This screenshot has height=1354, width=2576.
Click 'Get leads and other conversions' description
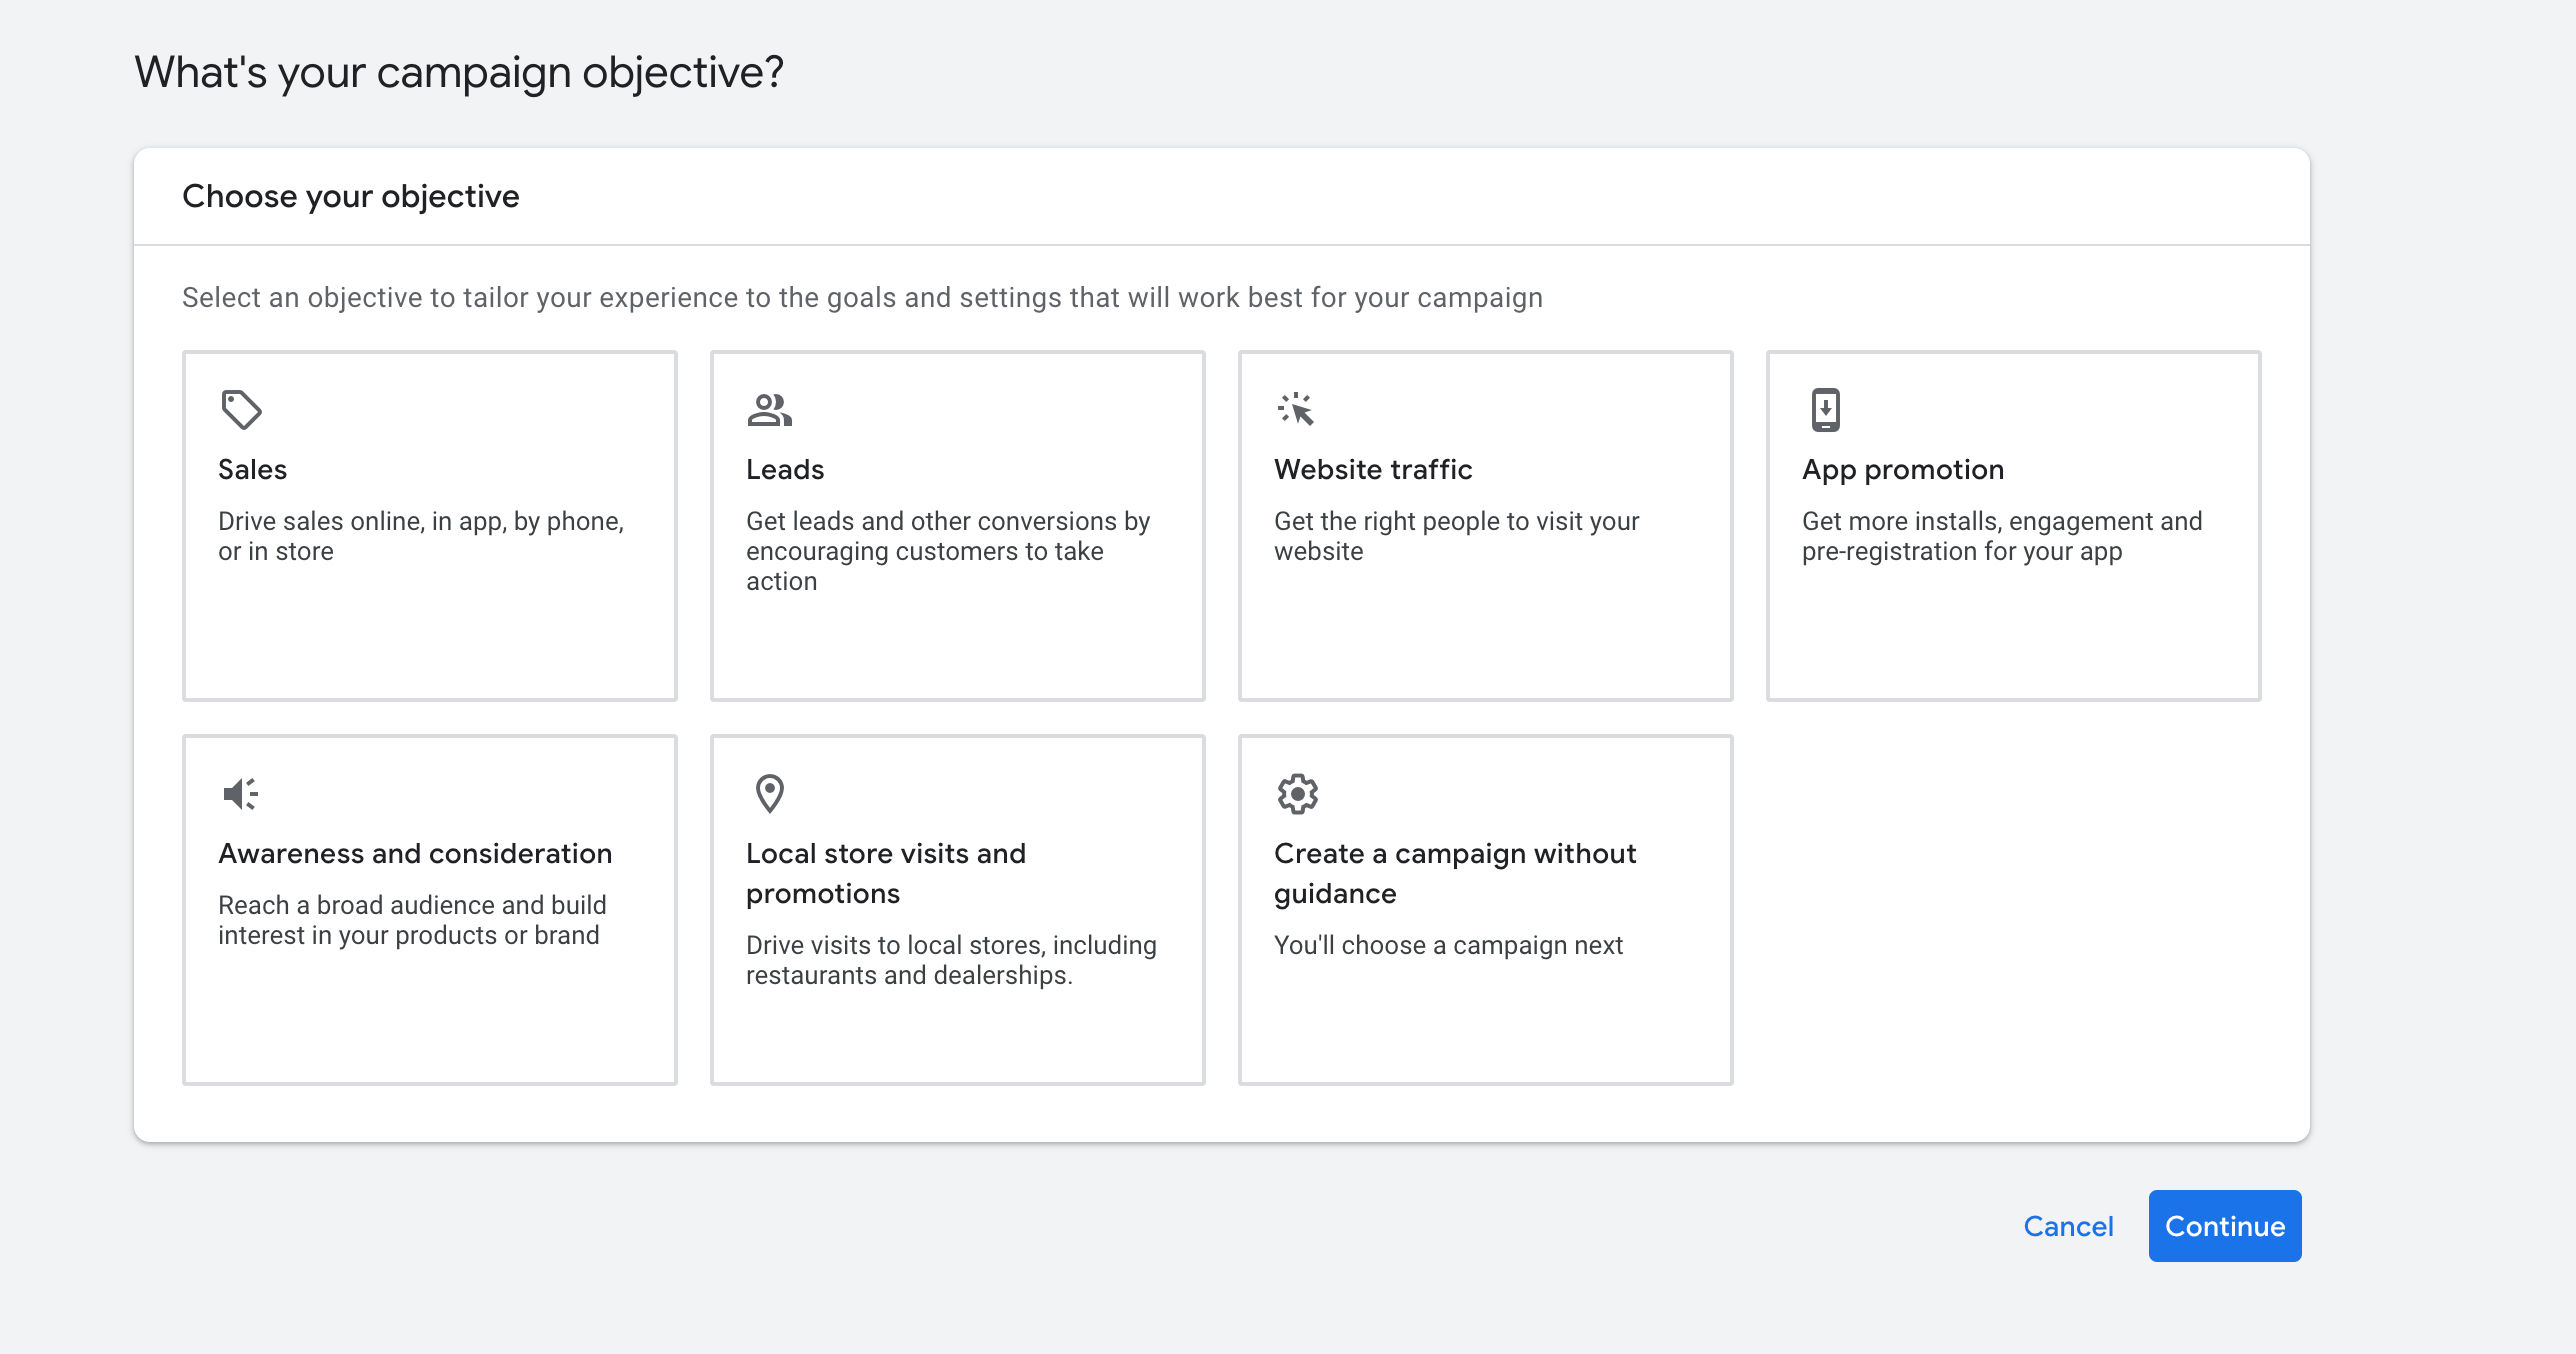point(947,551)
